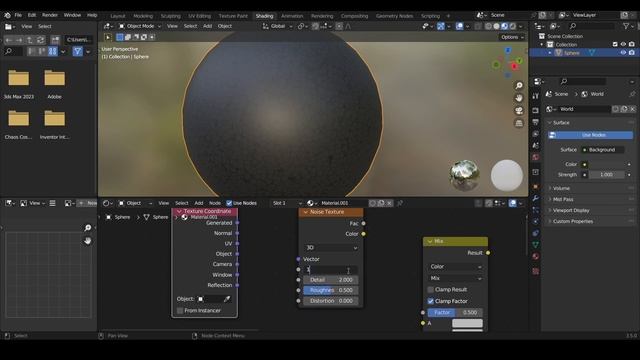Viewport: 640px width, 360px height.
Task: Collapse the Collection tree row
Action: (x=542, y=44)
